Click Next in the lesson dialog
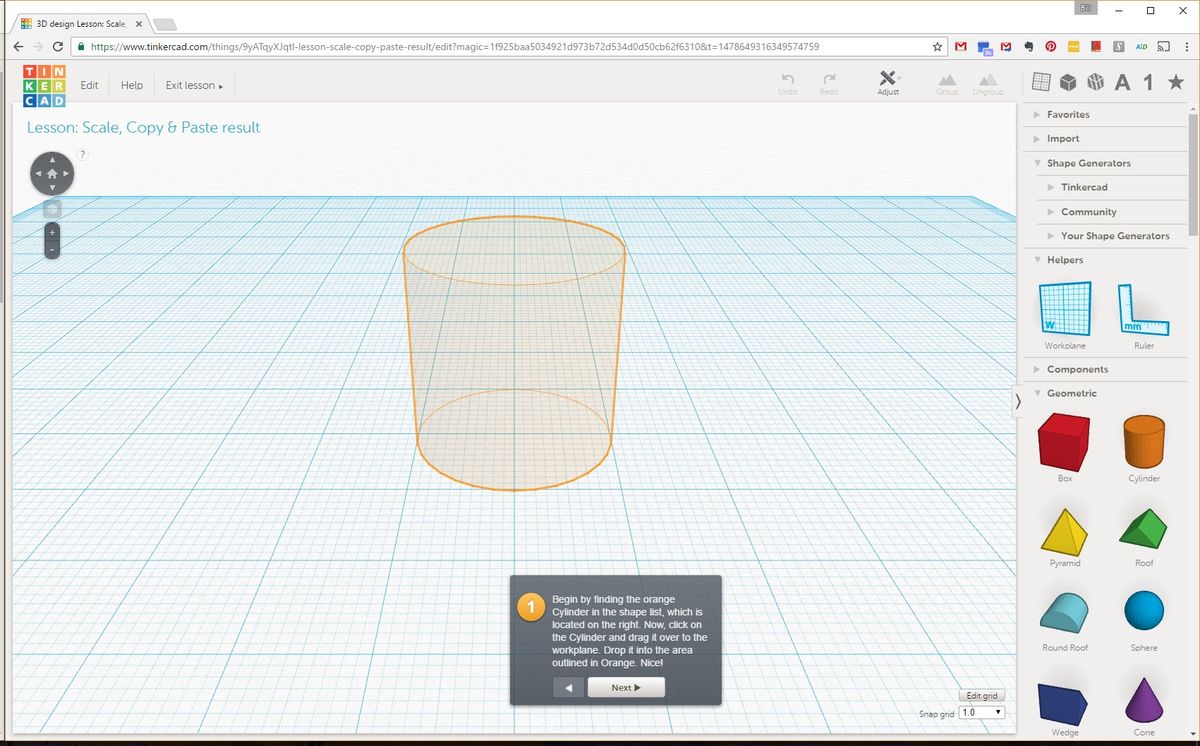The height and width of the screenshot is (746, 1200). [626, 687]
